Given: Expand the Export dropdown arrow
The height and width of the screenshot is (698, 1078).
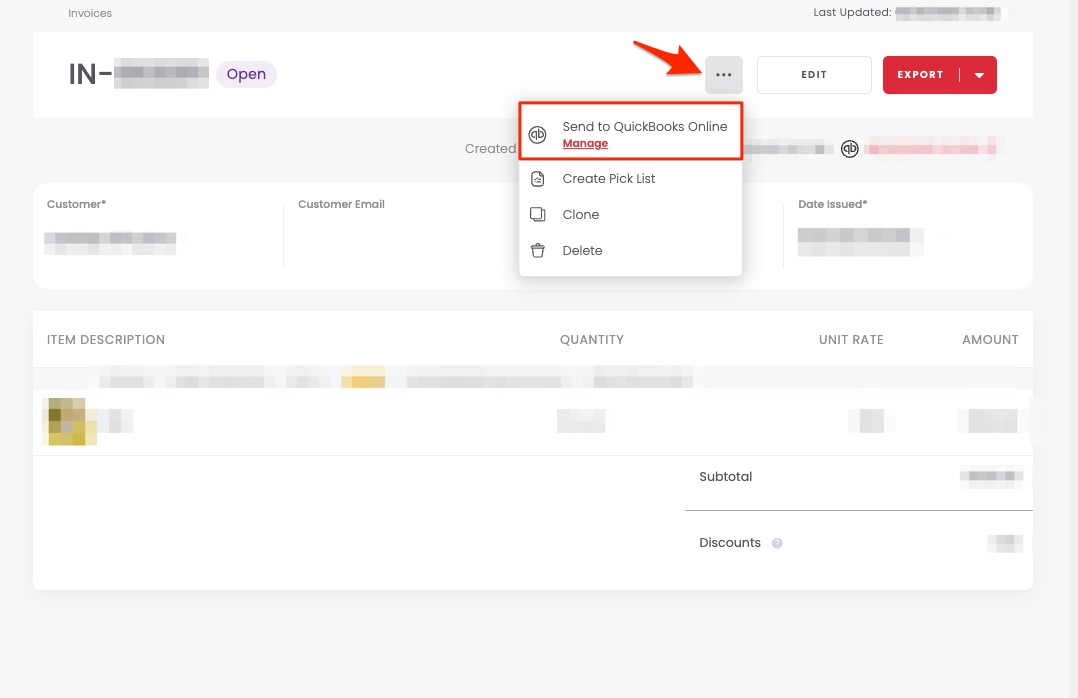Looking at the screenshot, I should point(979,75).
